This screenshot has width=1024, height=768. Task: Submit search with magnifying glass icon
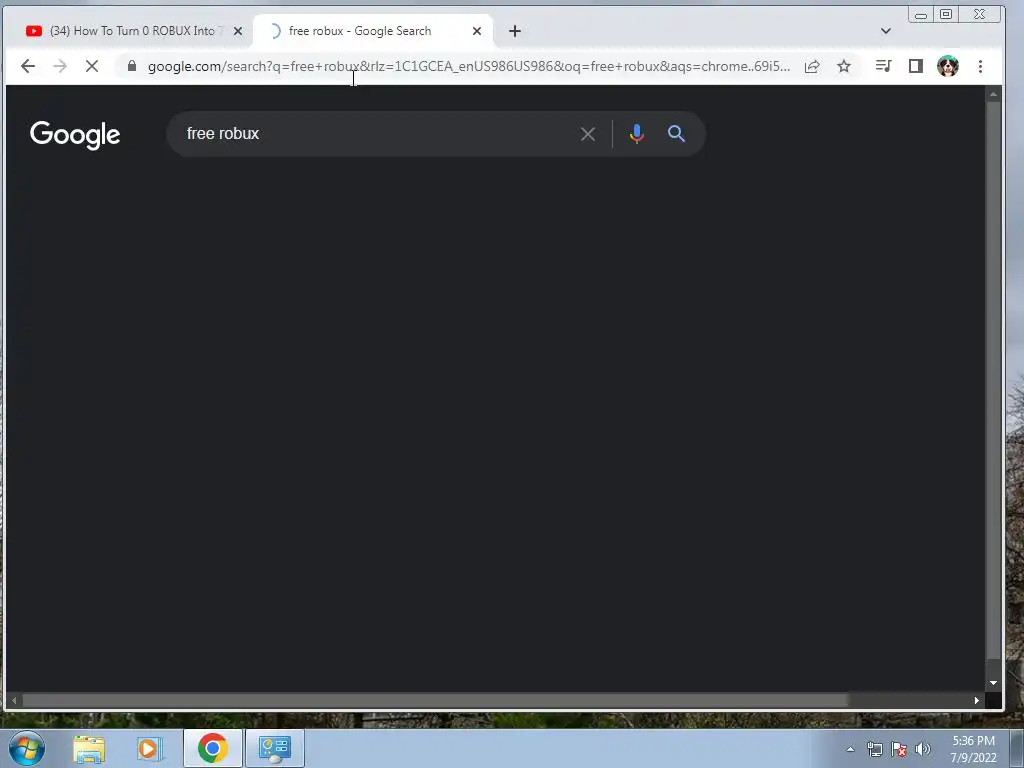click(676, 134)
